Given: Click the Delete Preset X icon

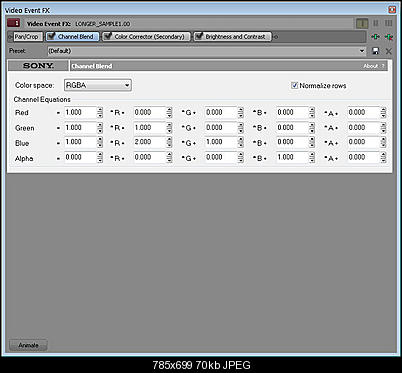Looking at the screenshot, I should click(388, 51).
